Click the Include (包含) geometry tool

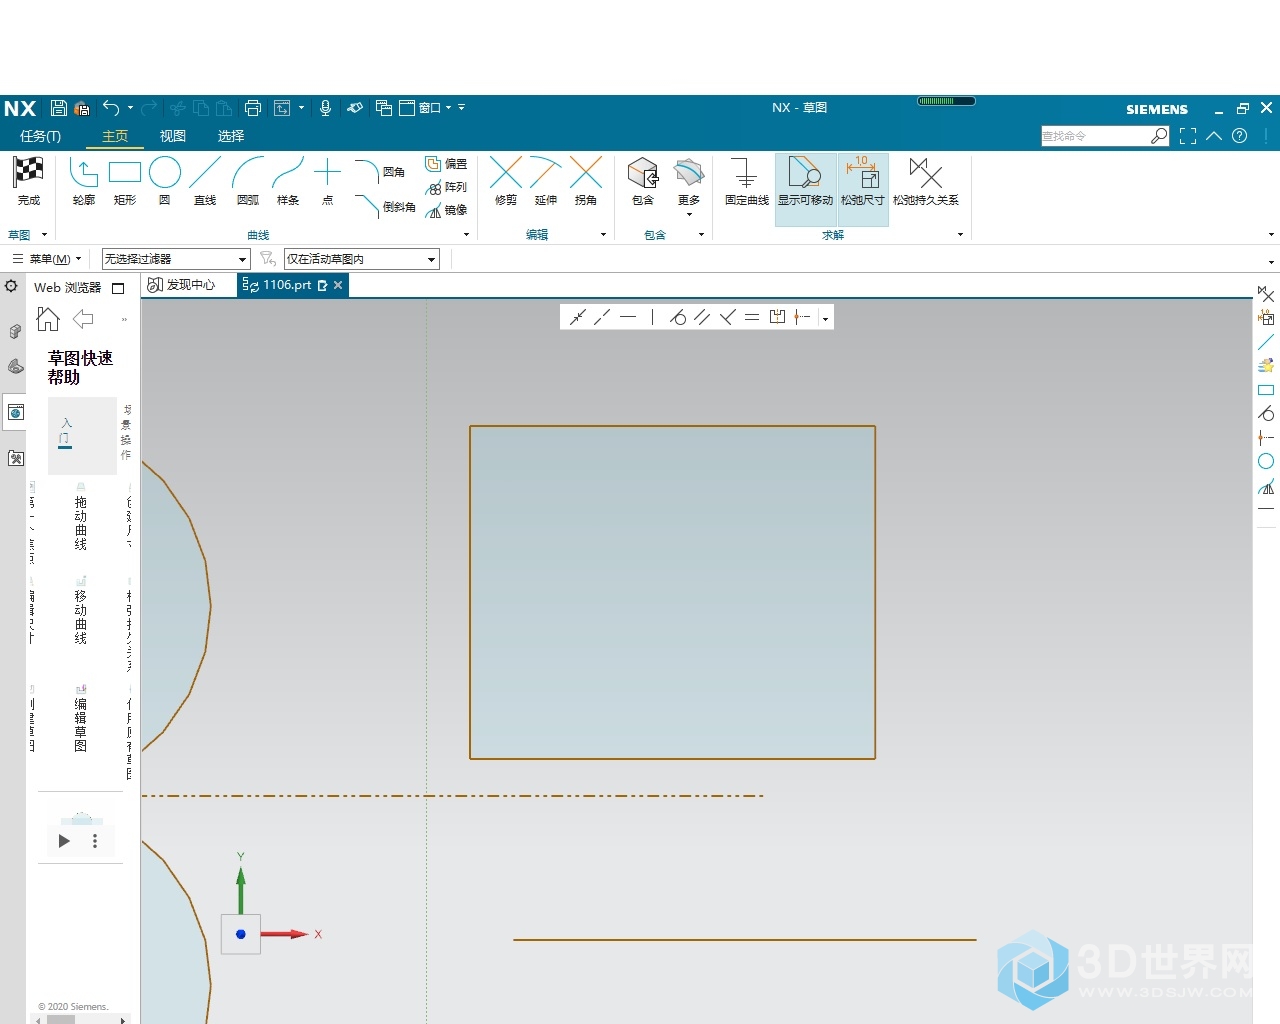click(x=643, y=182)
